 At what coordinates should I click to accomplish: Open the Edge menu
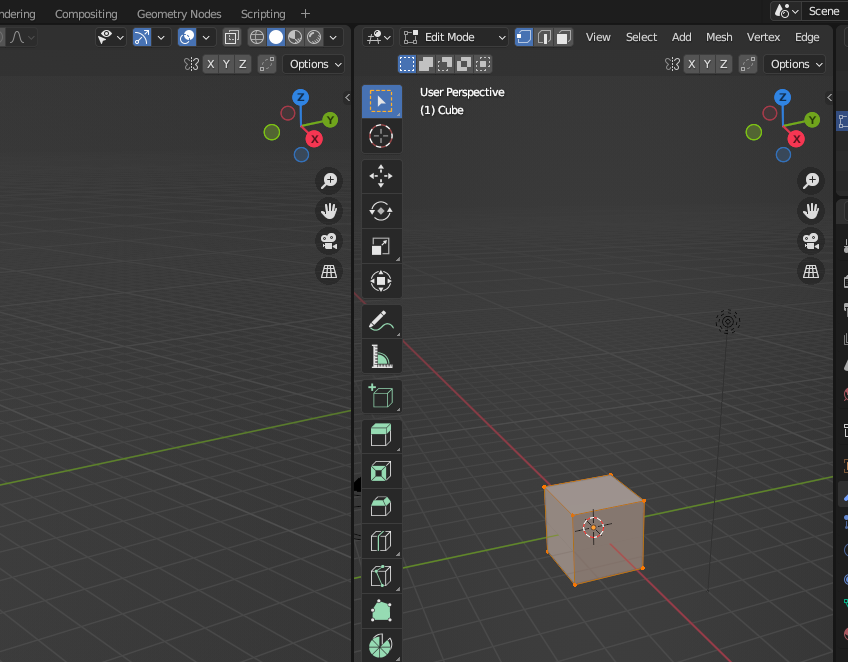(807, 37)
